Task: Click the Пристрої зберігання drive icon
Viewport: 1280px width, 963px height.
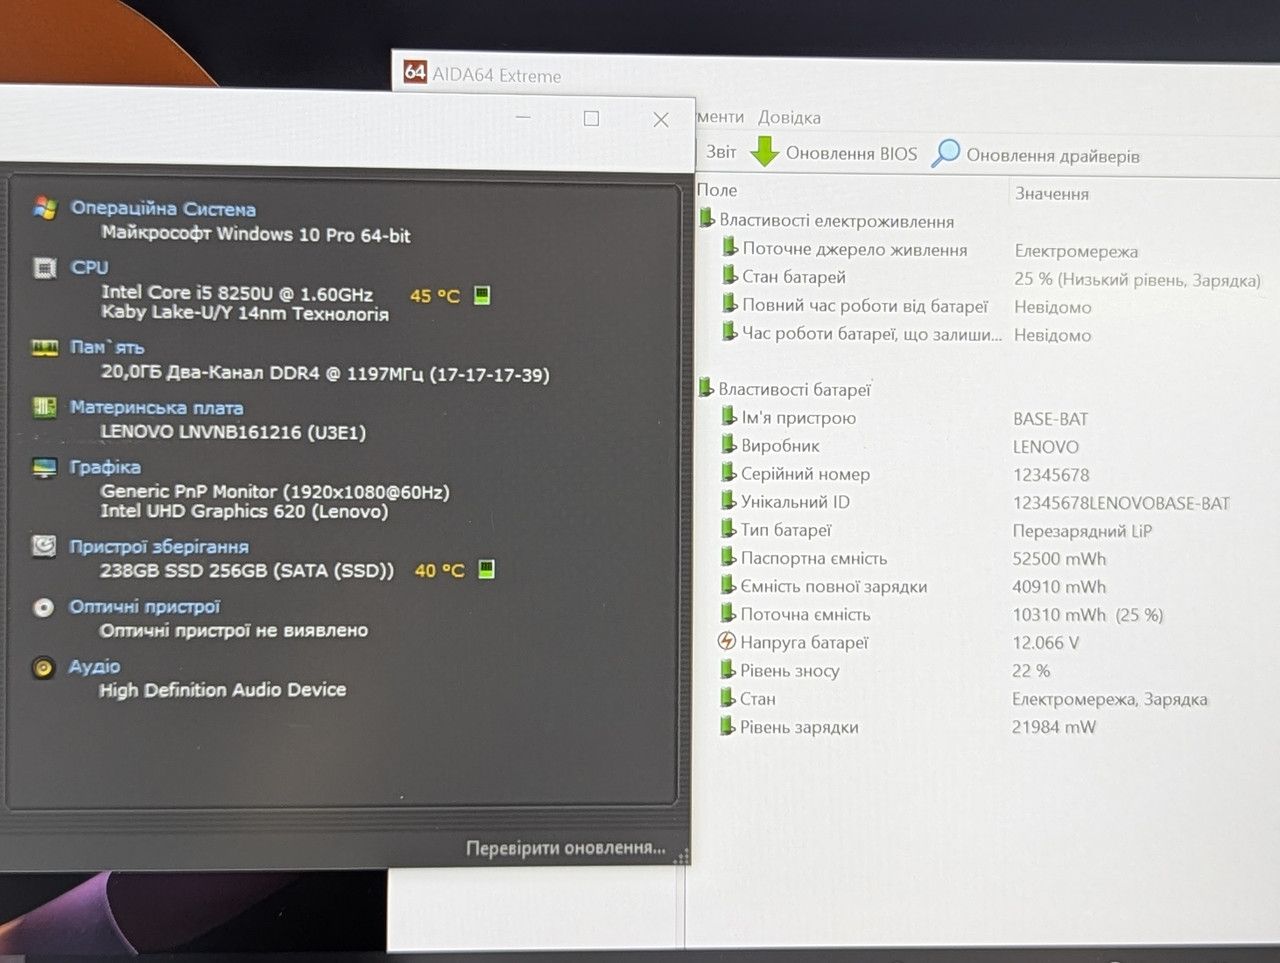Action: pos(43,546)
